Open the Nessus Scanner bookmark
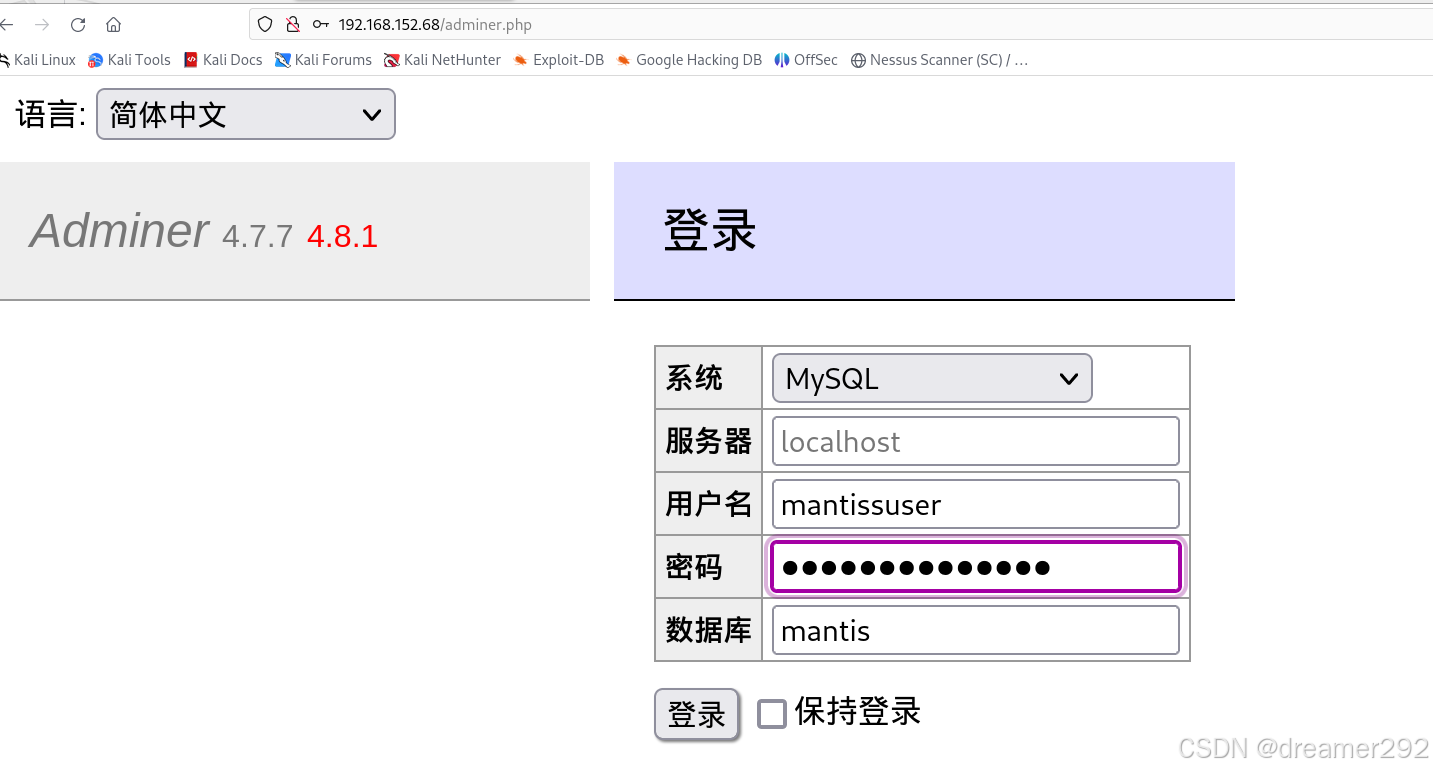 point(939,60)
